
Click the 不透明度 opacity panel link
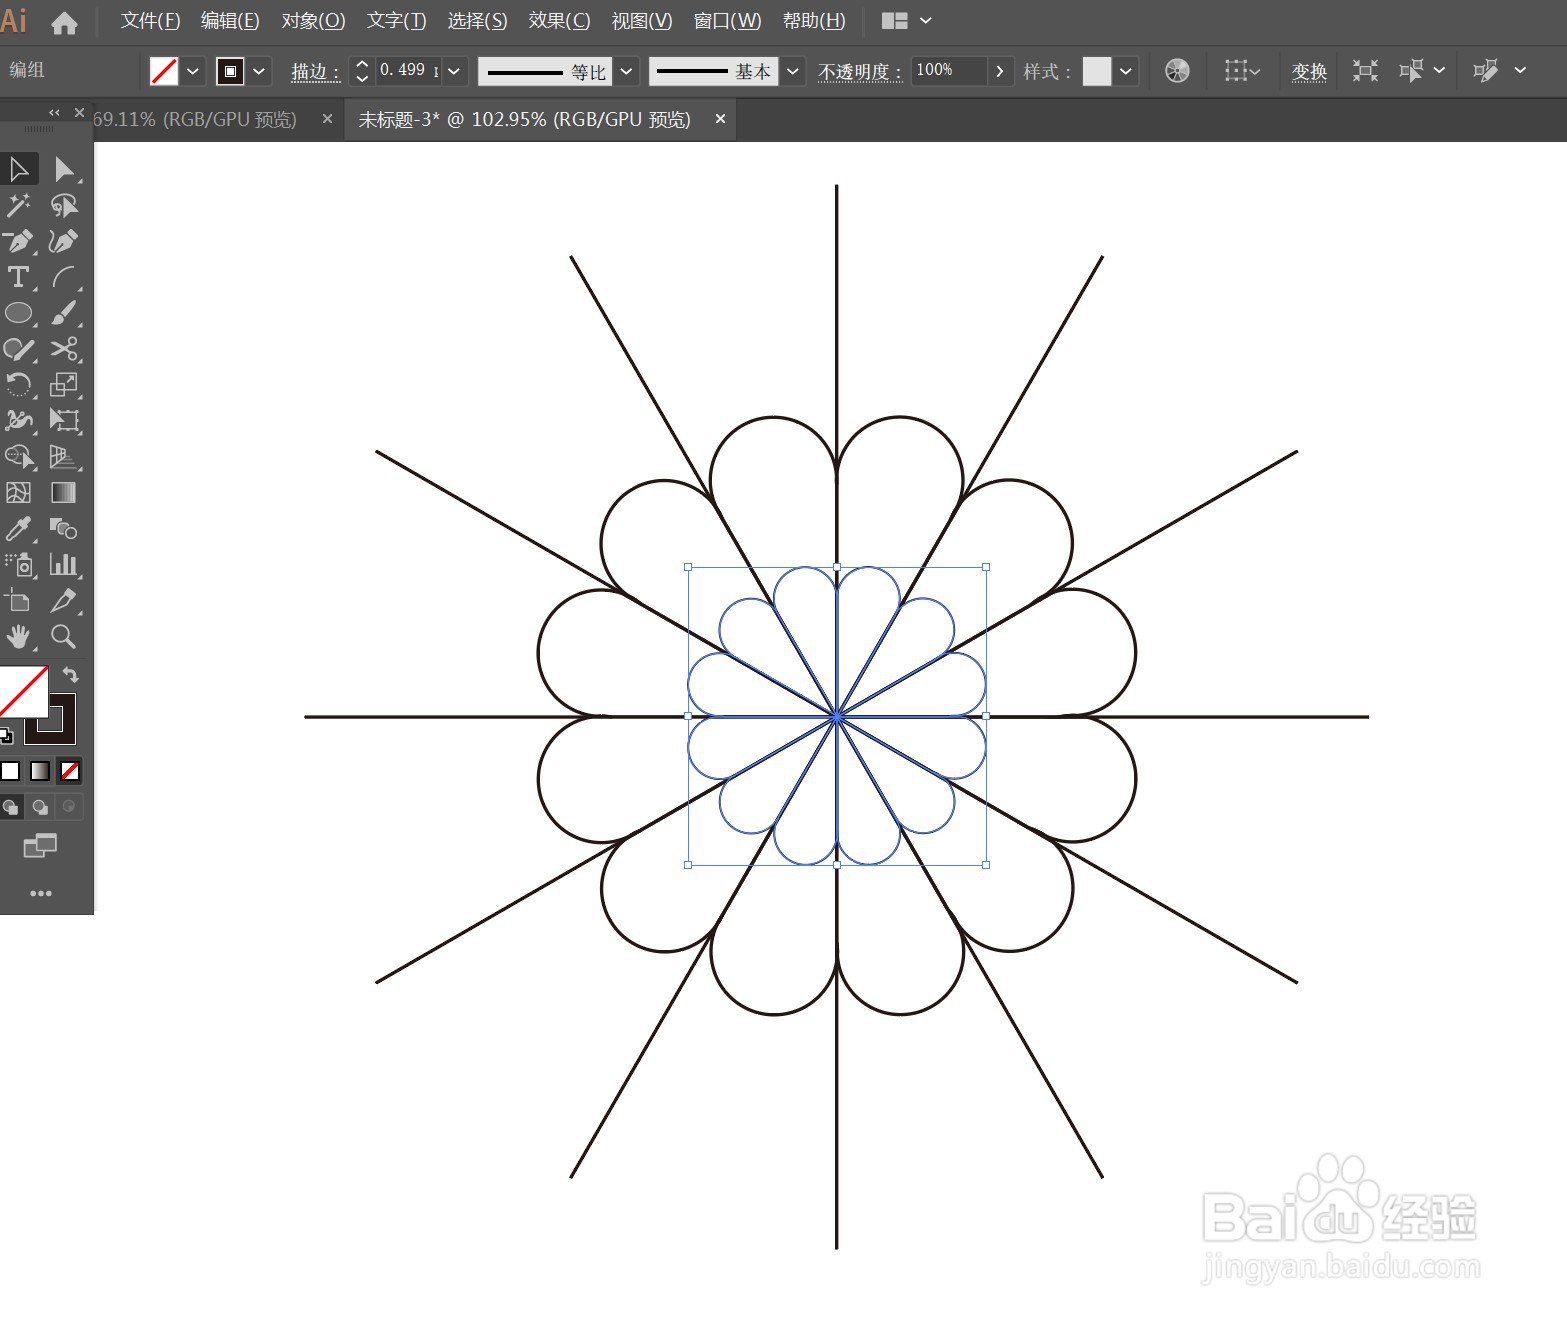coord(859,72)
